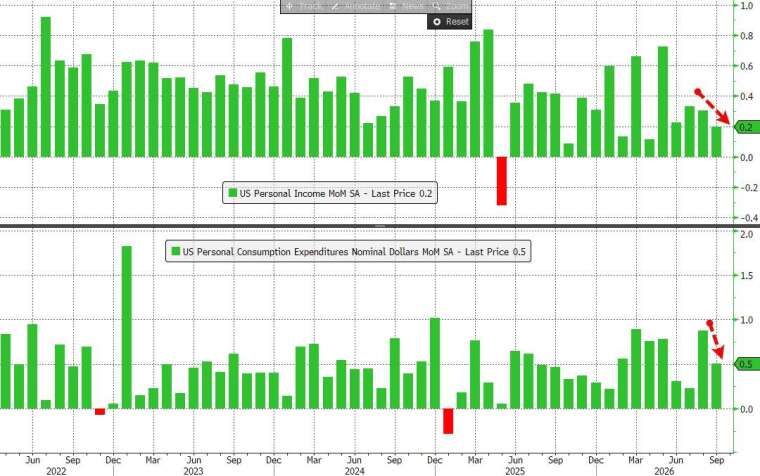Screen dimensions: 760x476
Task: Click the 2026 year label on the time axis
Action: [664, 471]
